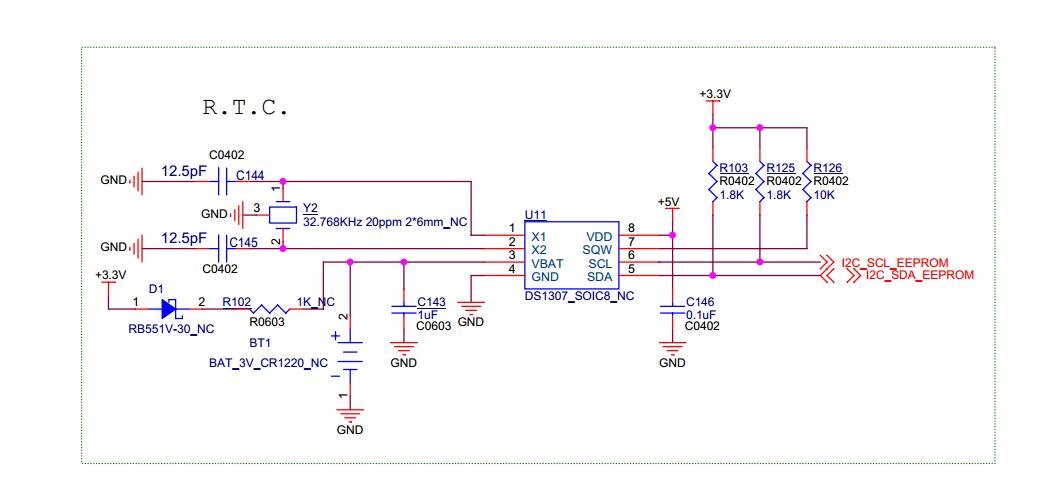Click the ground symbol under C143

403,348
